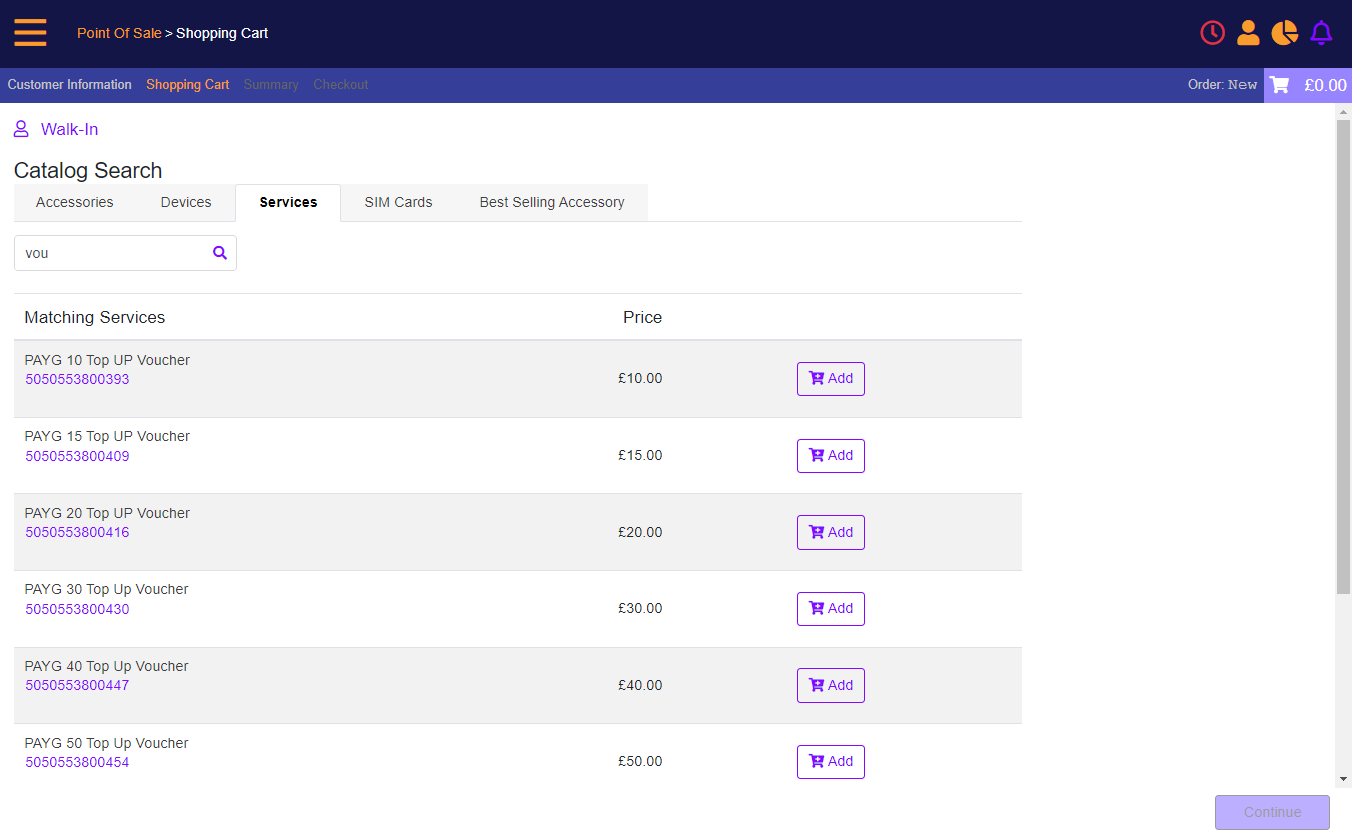Click the vertical scrollbar thumb
The height and width of the screenshot is (837, 1352).
pos(1343,356)
